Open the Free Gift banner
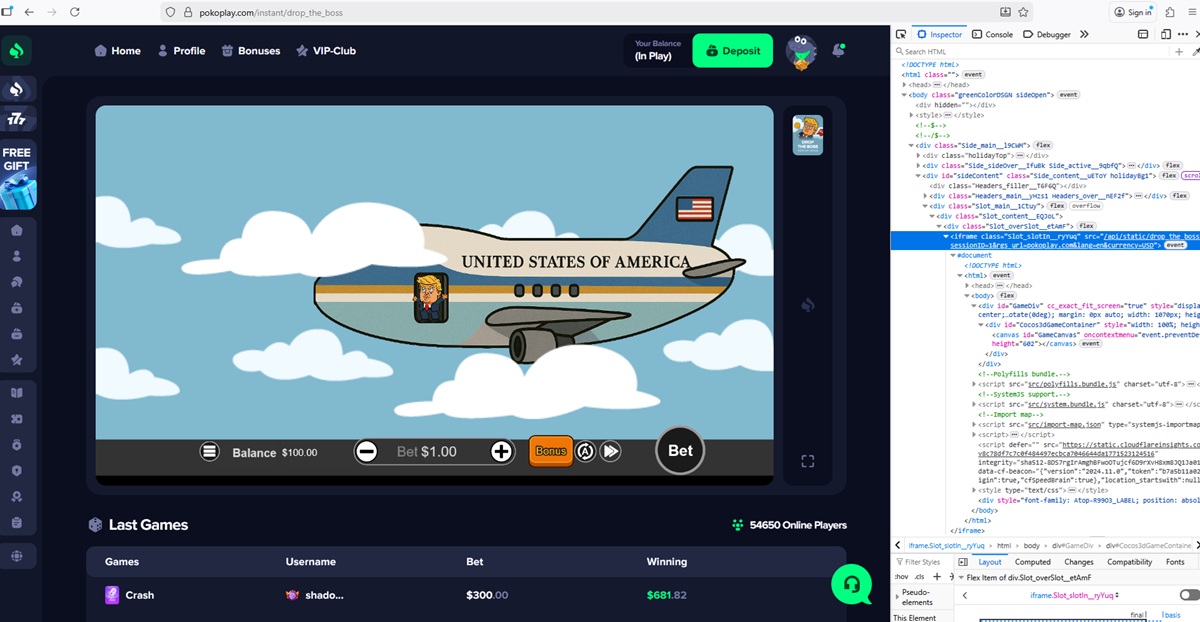The width and height of the screenshot is (1200, 622). (x=17, y=175)
